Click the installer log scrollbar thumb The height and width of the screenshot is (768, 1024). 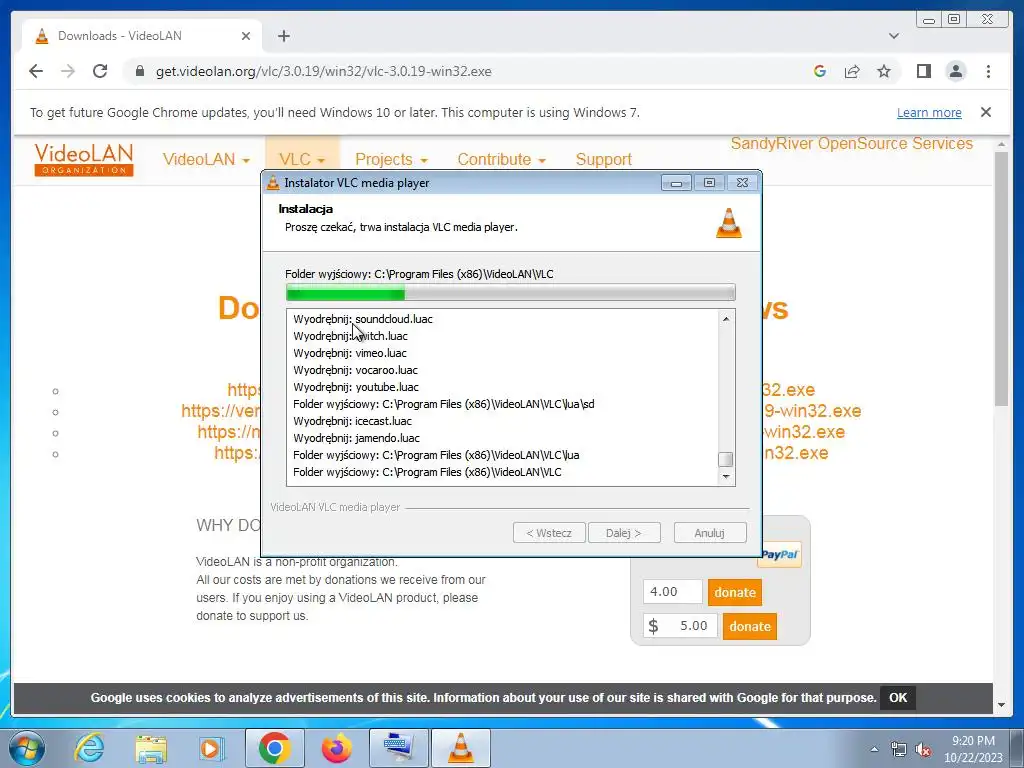726,459
